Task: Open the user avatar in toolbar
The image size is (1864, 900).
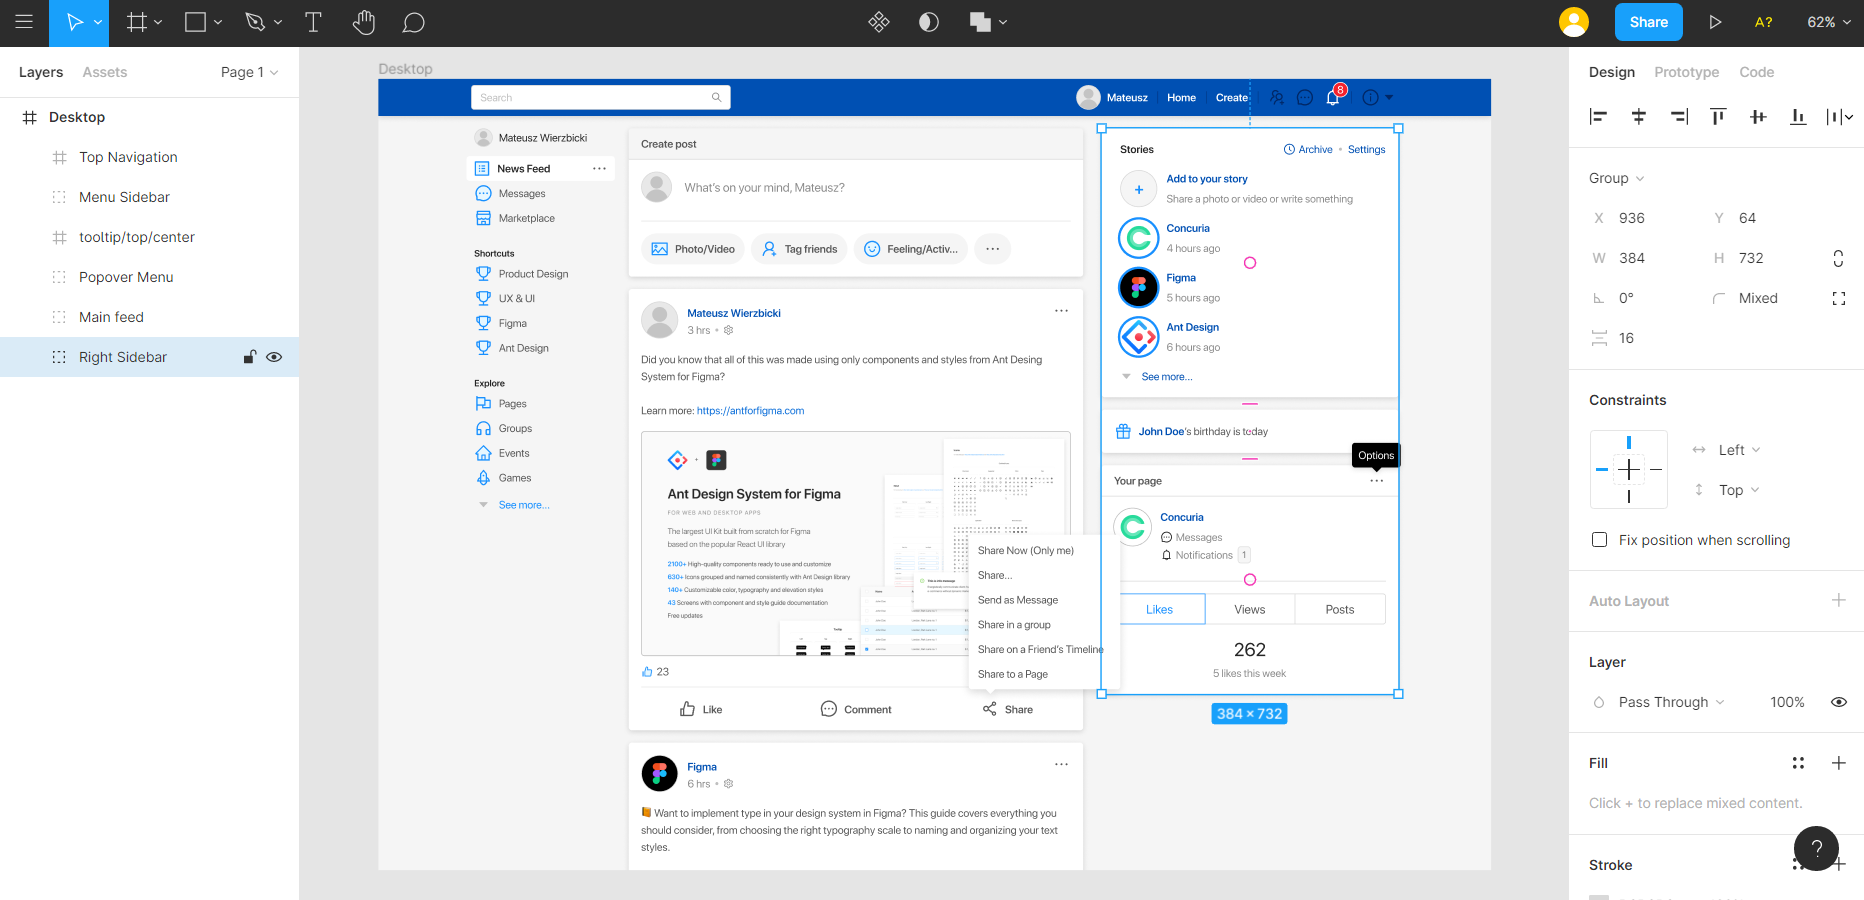Action: tap(1574, 22)
